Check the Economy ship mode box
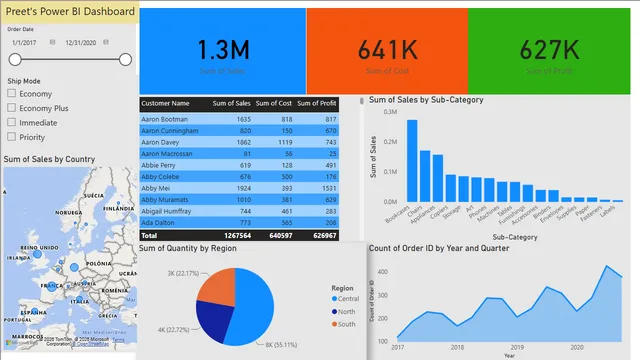 point(11,93)
